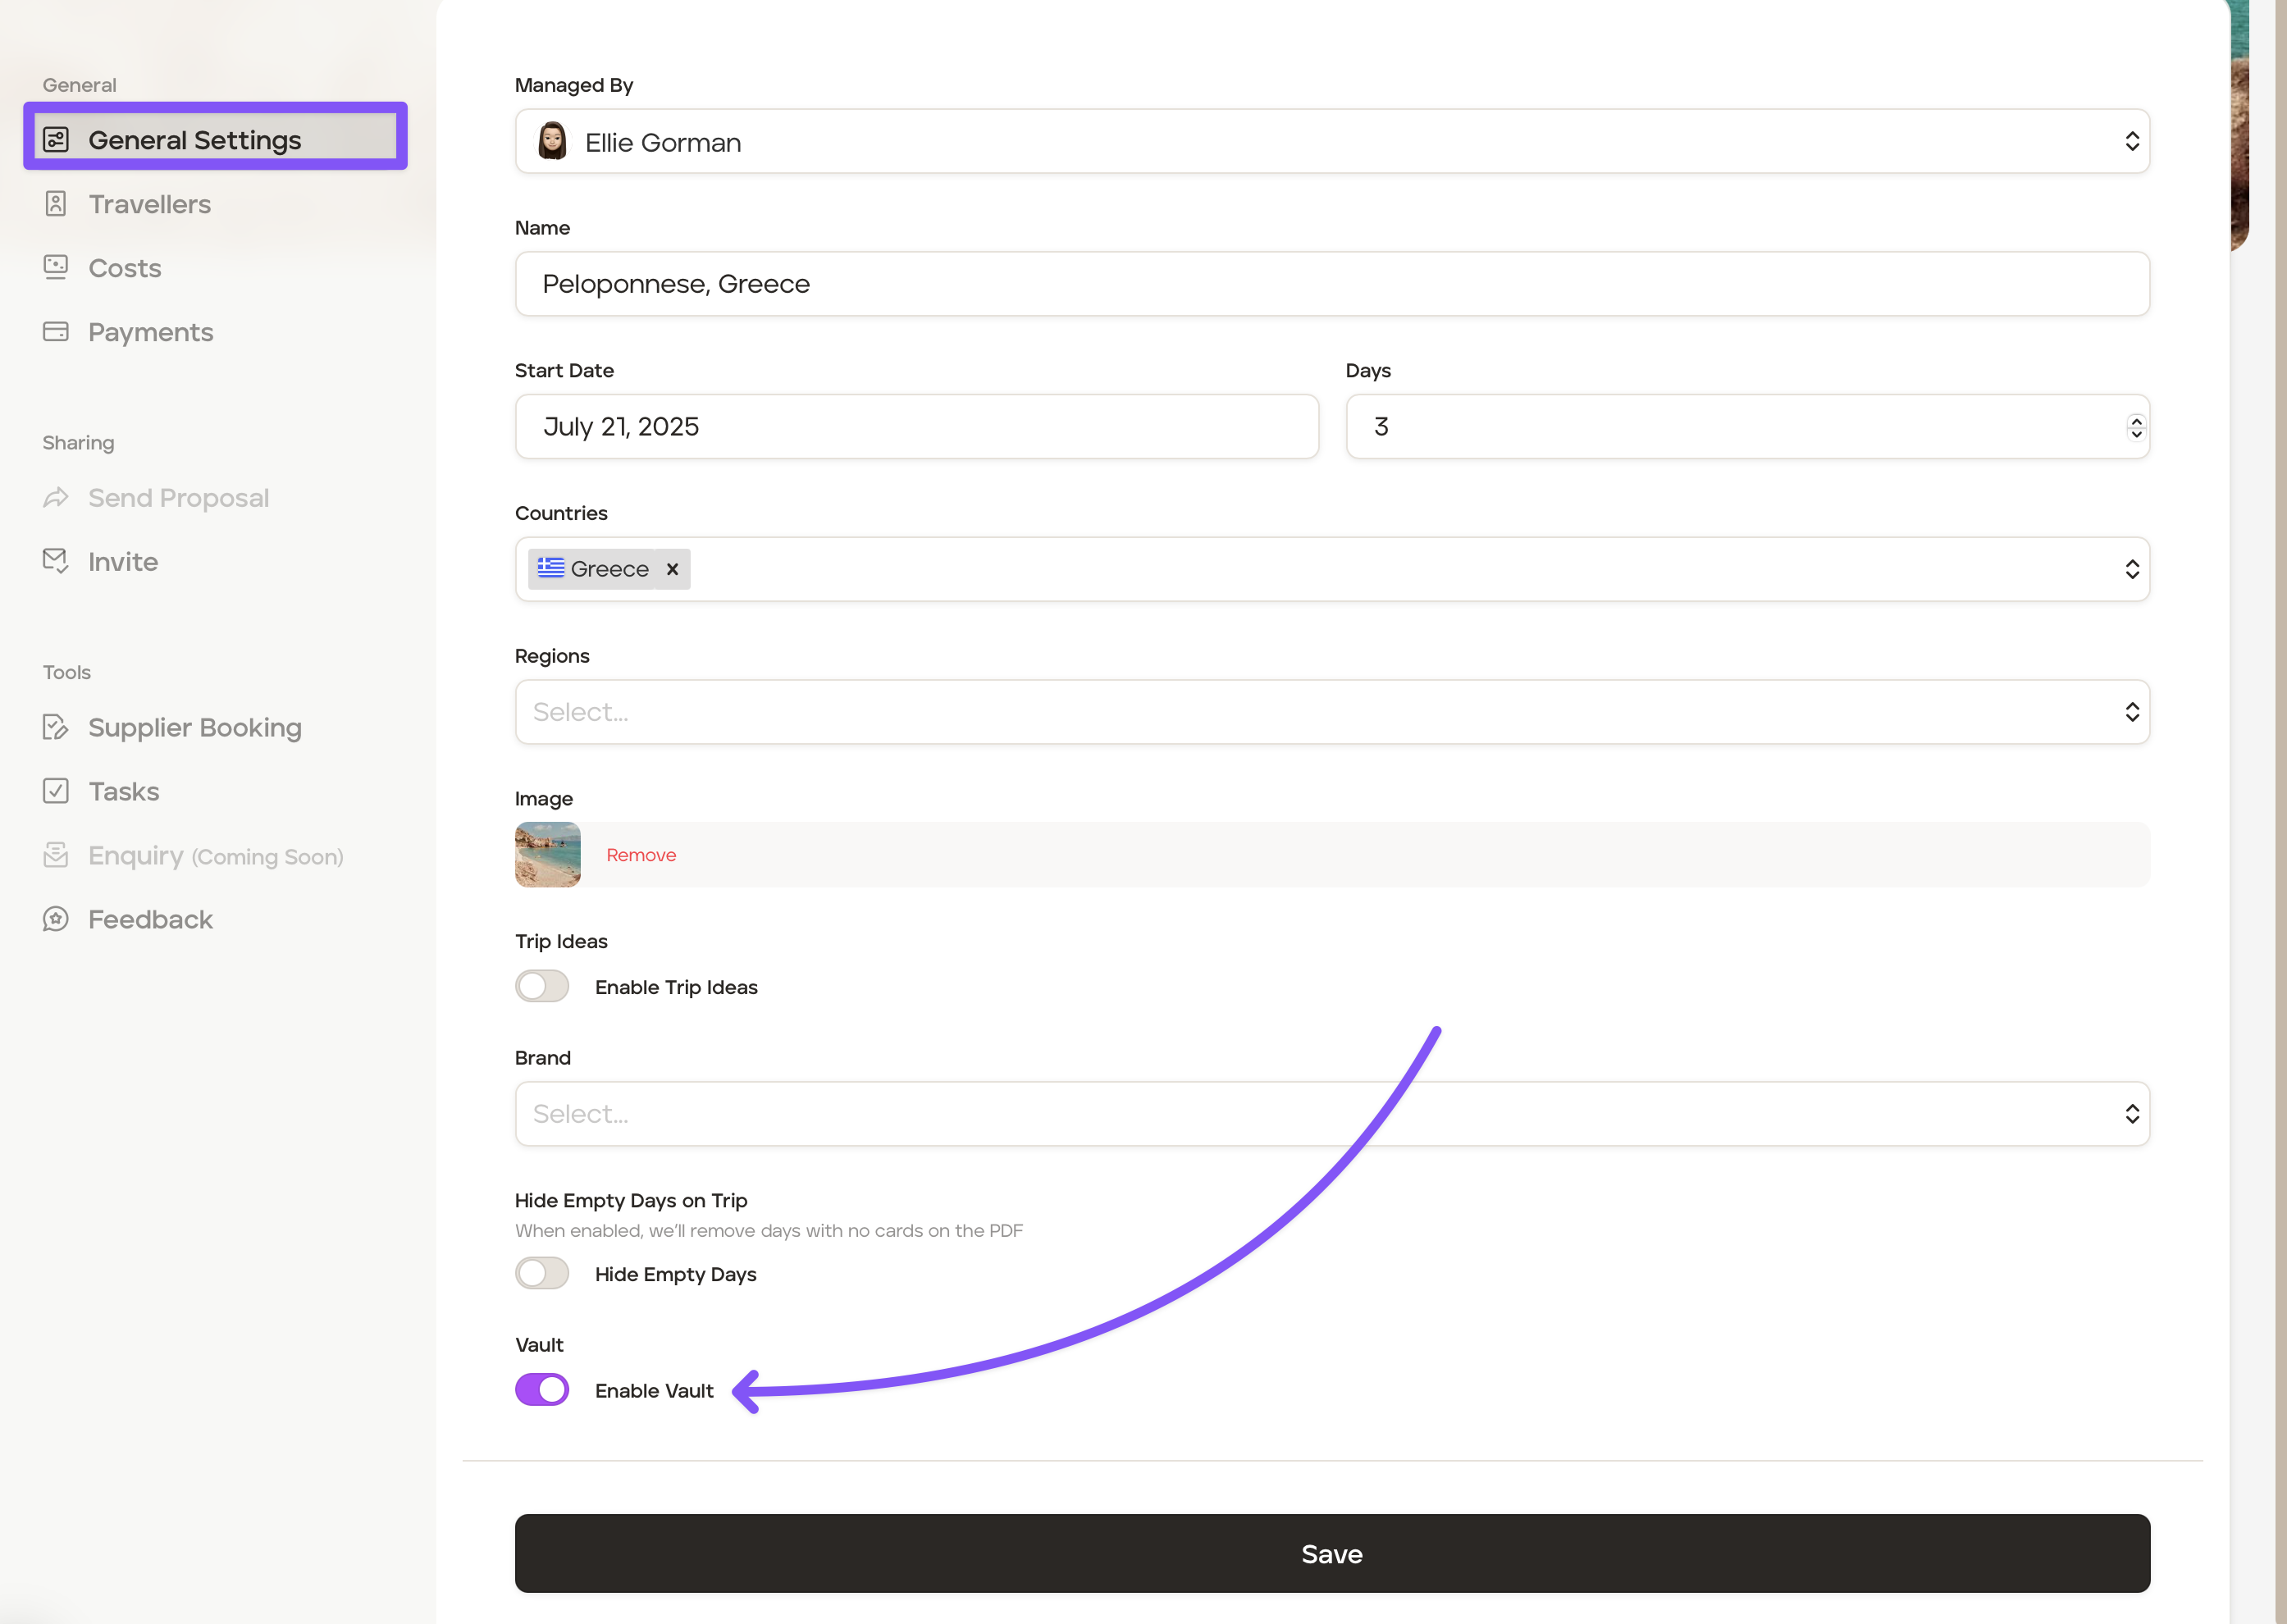Click the Costs sidebar icon
2287x1624 pixels.
tap(56, 267)
